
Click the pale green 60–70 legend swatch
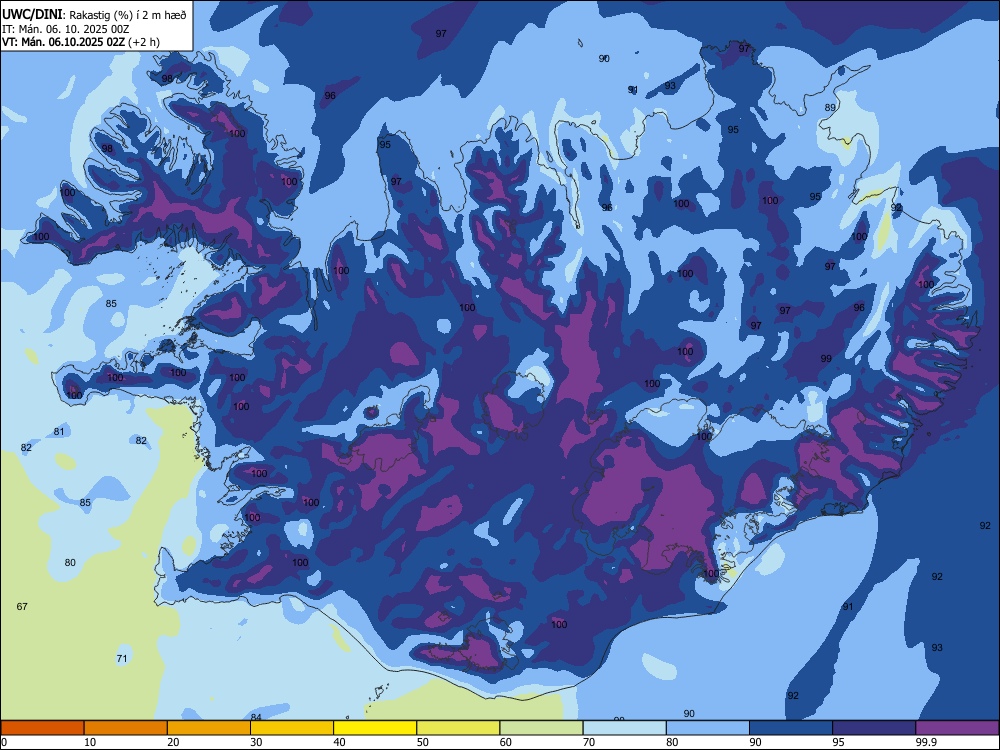point(541,728)
